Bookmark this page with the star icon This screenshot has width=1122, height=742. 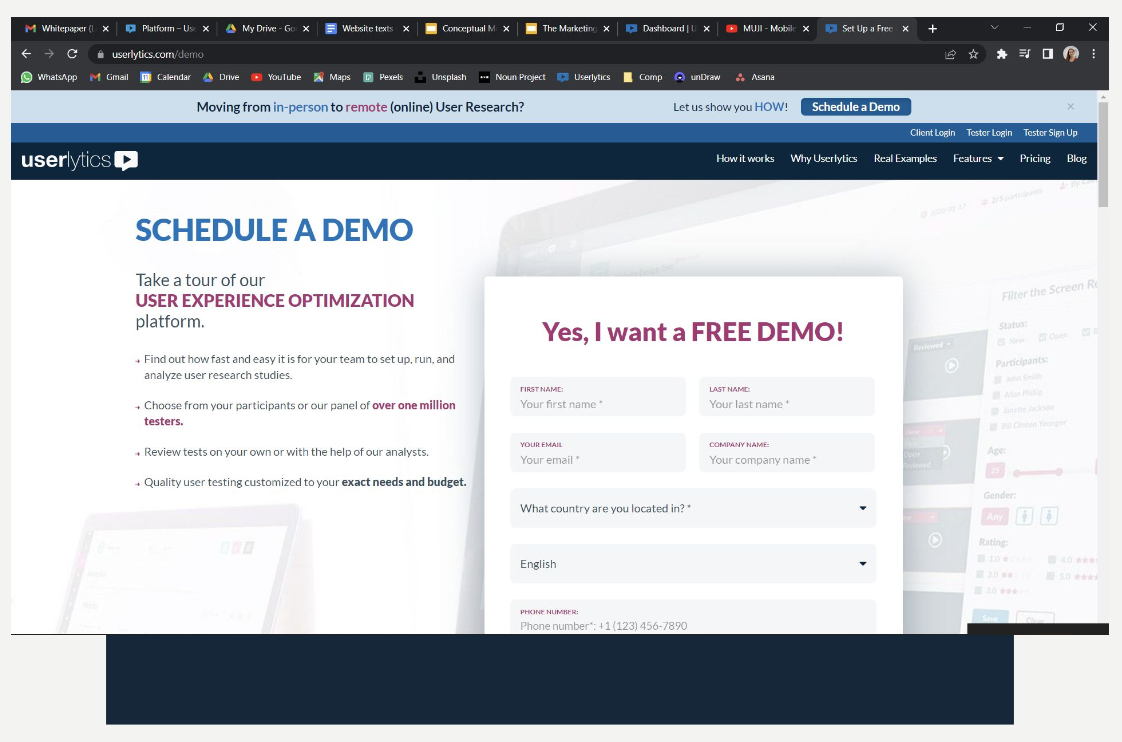(973, 54)
